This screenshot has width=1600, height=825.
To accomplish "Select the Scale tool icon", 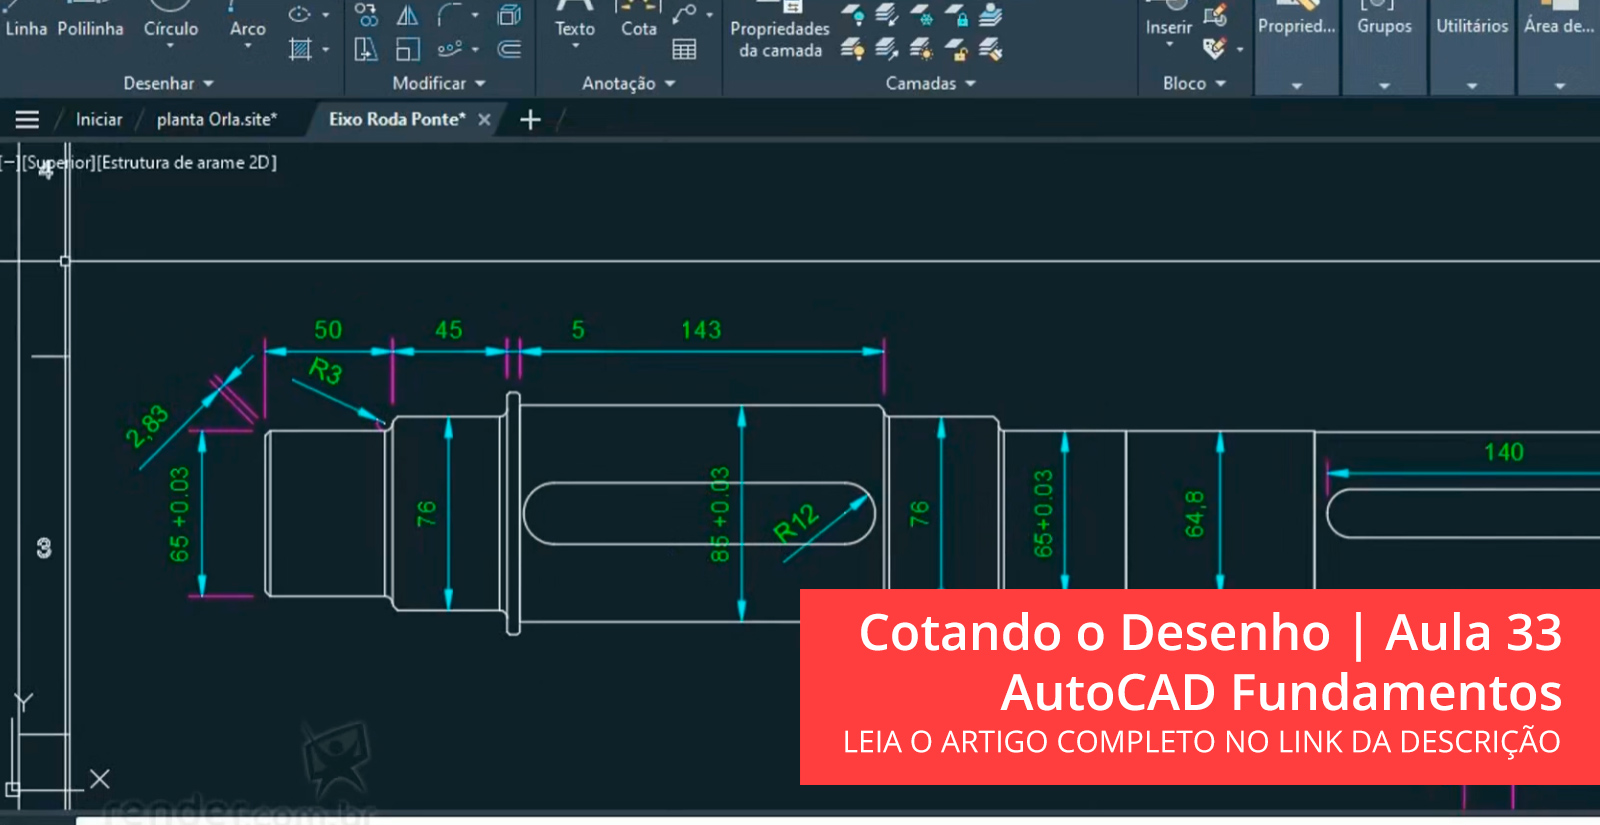I will 407,49.
